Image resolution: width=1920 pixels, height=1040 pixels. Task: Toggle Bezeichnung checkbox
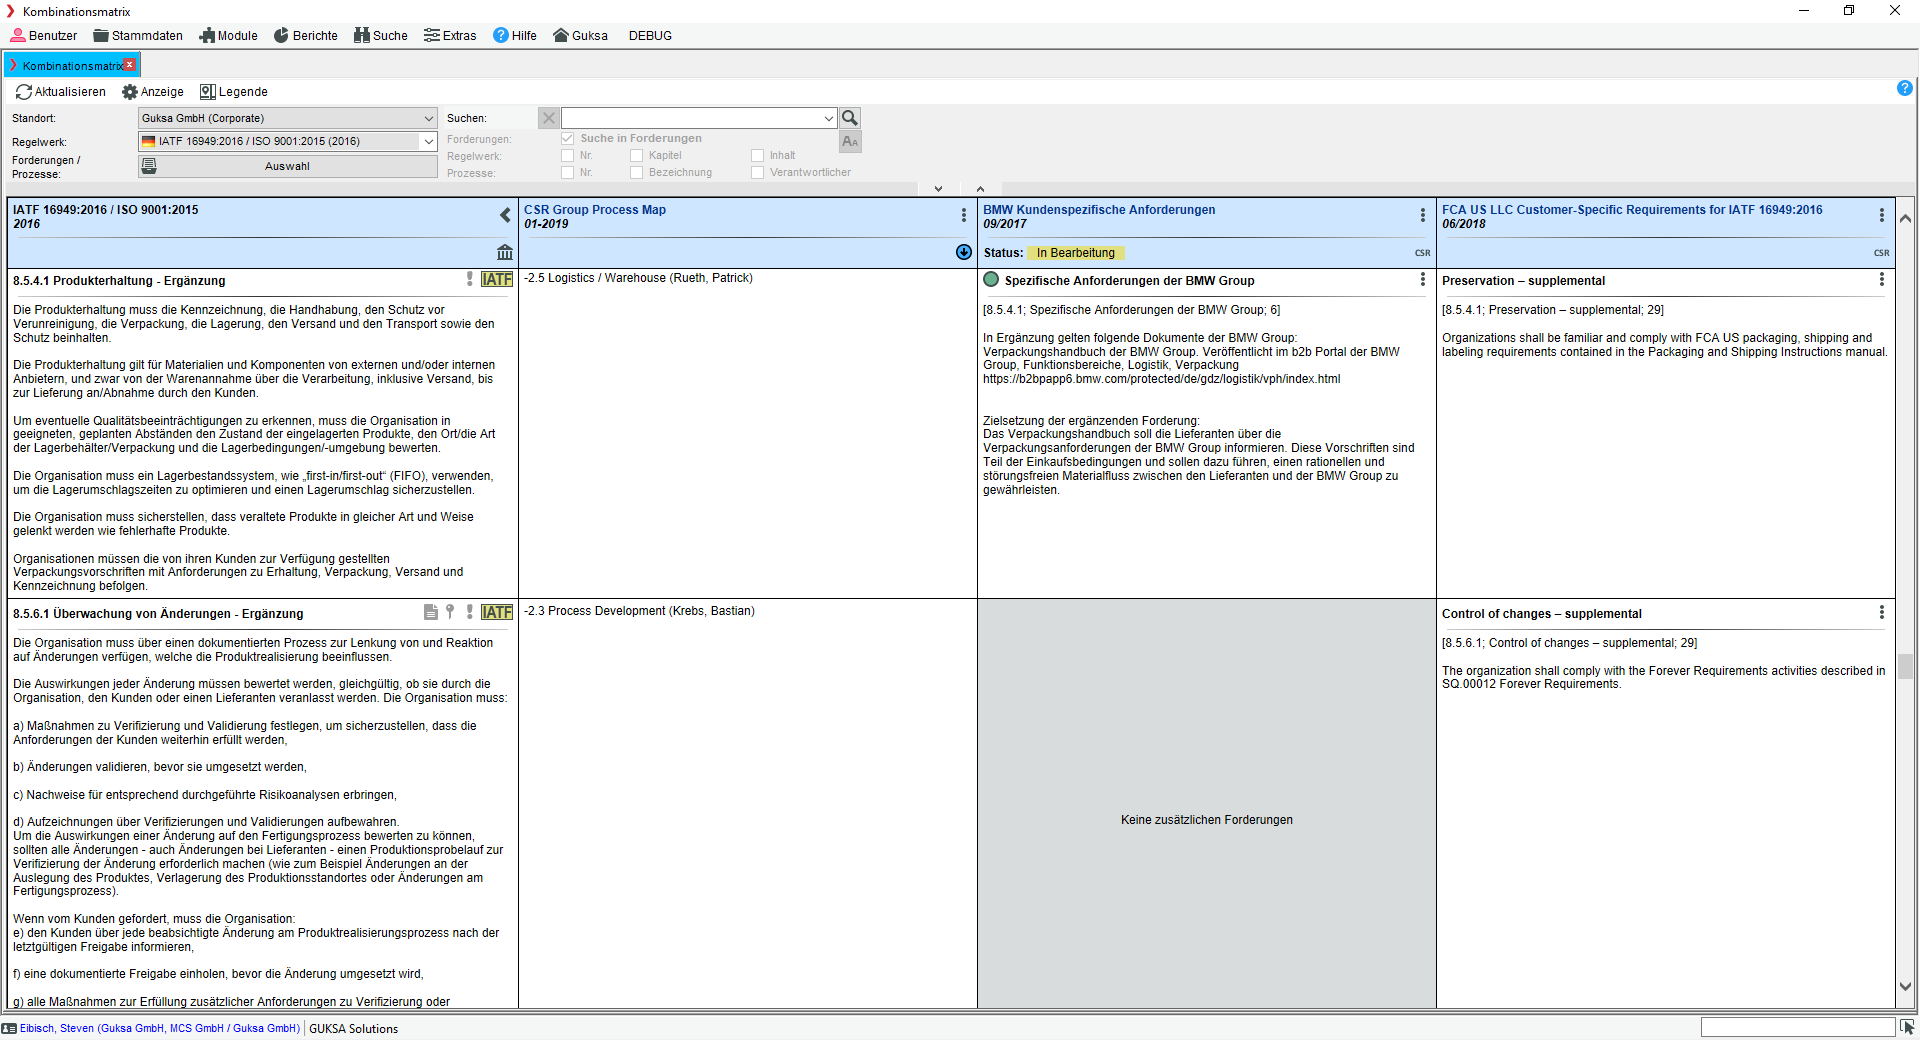pyautogui.click(x=637, y=172)
